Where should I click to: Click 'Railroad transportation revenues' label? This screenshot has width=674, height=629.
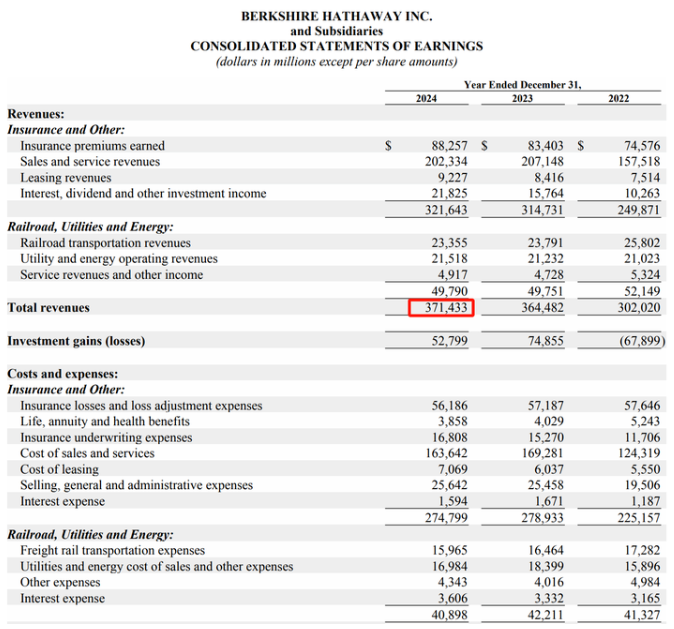[x=106, y=243]
